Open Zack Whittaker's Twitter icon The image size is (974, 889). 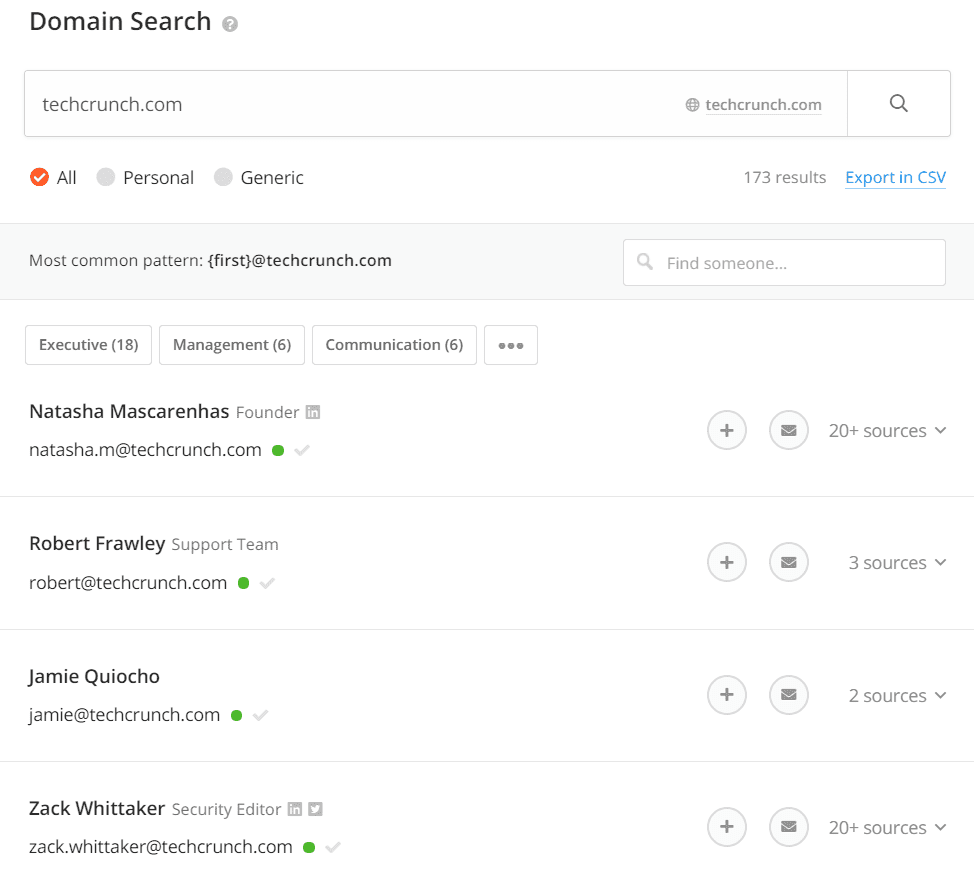click(x=316, y=809)
